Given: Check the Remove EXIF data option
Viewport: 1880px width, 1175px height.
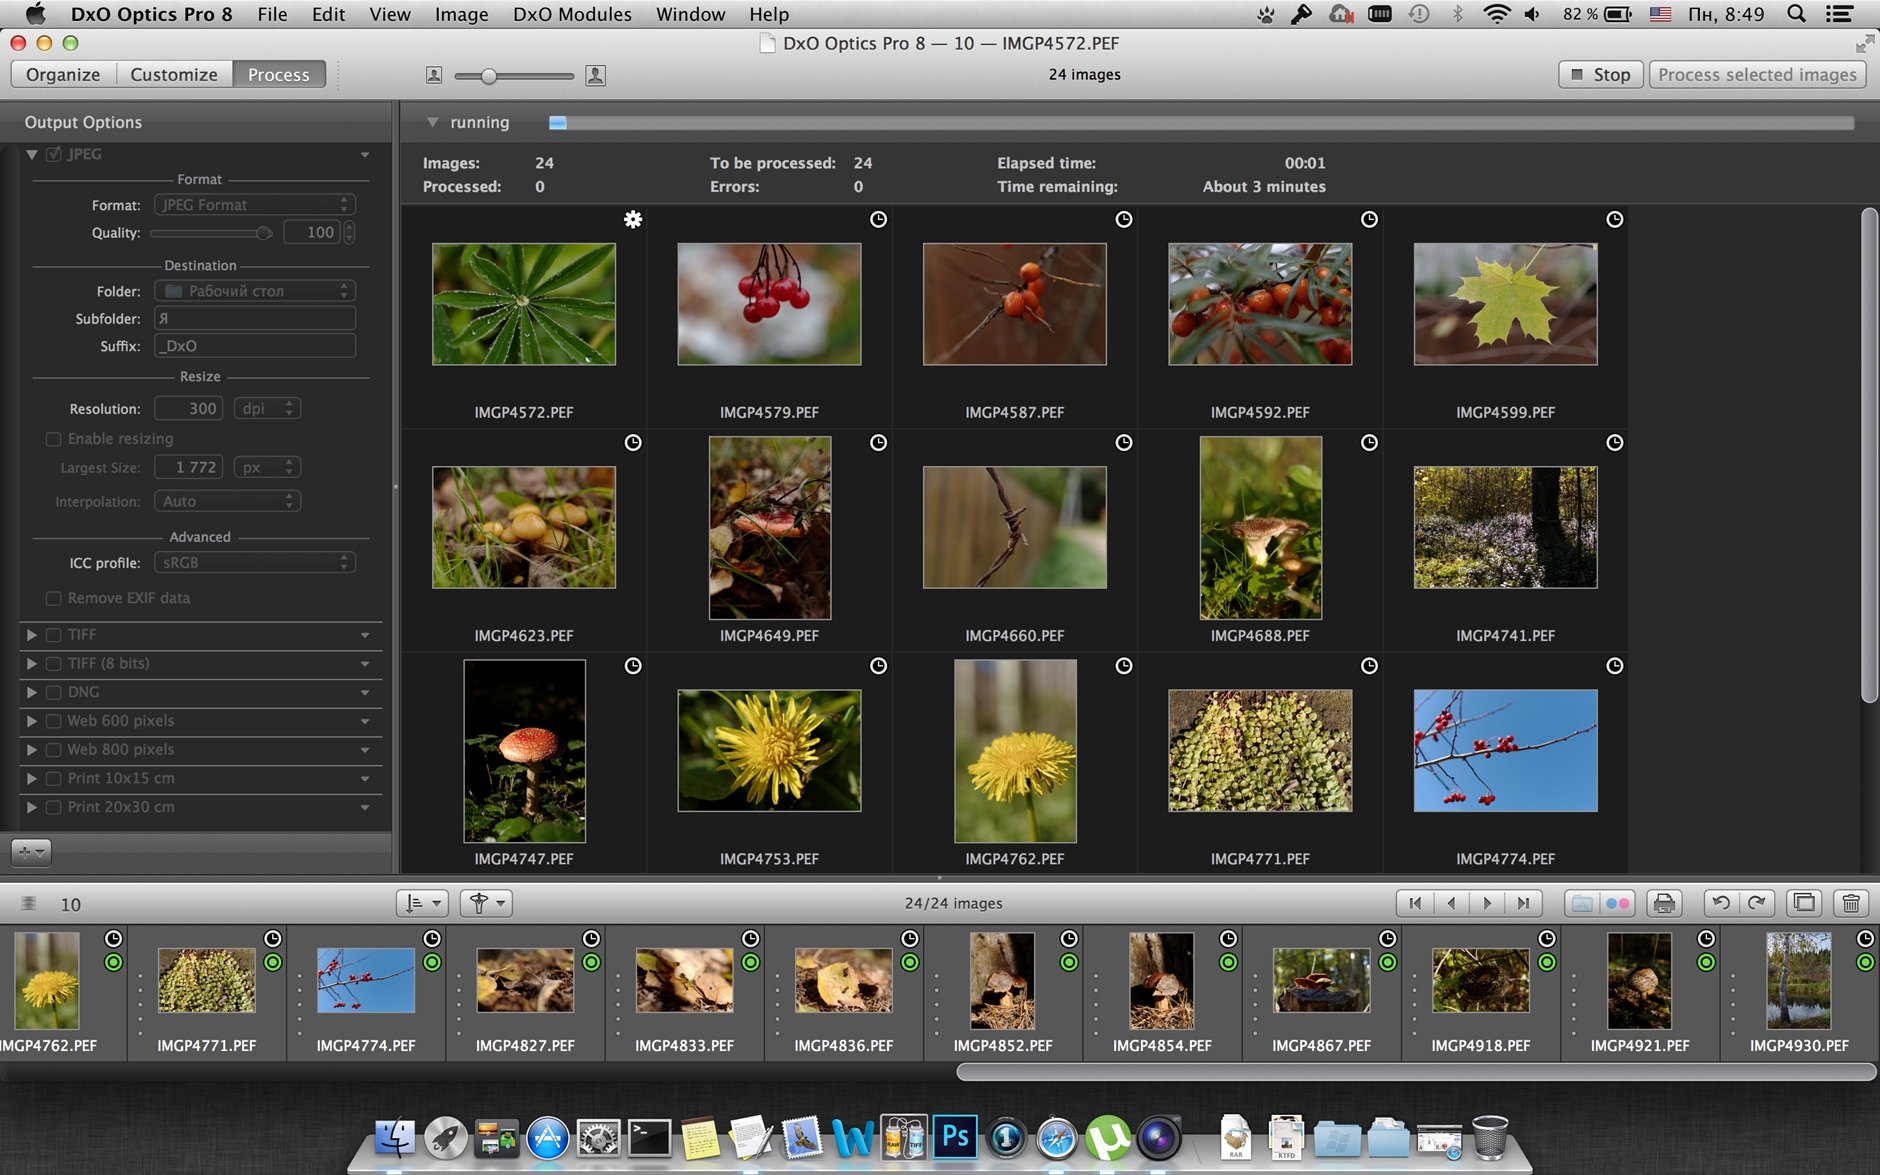Looking at the screenshot, I should pos(54,597).
